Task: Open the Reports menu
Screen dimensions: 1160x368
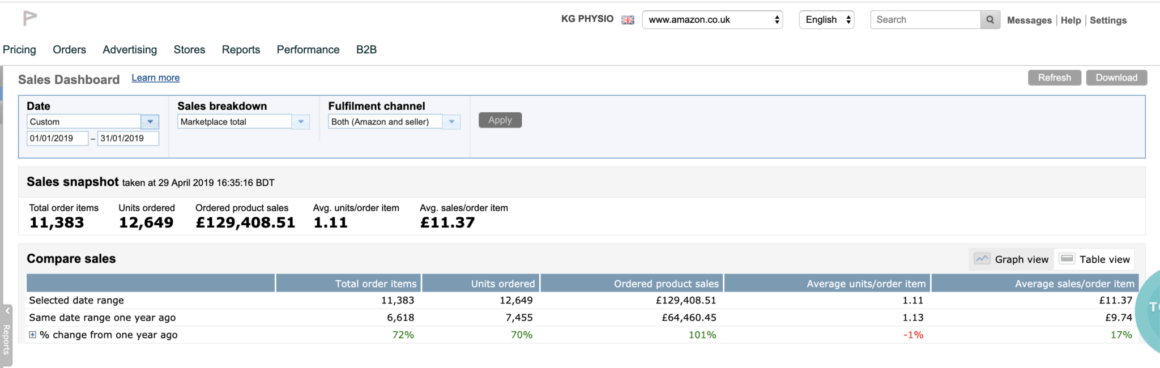Action: [241, 50]
